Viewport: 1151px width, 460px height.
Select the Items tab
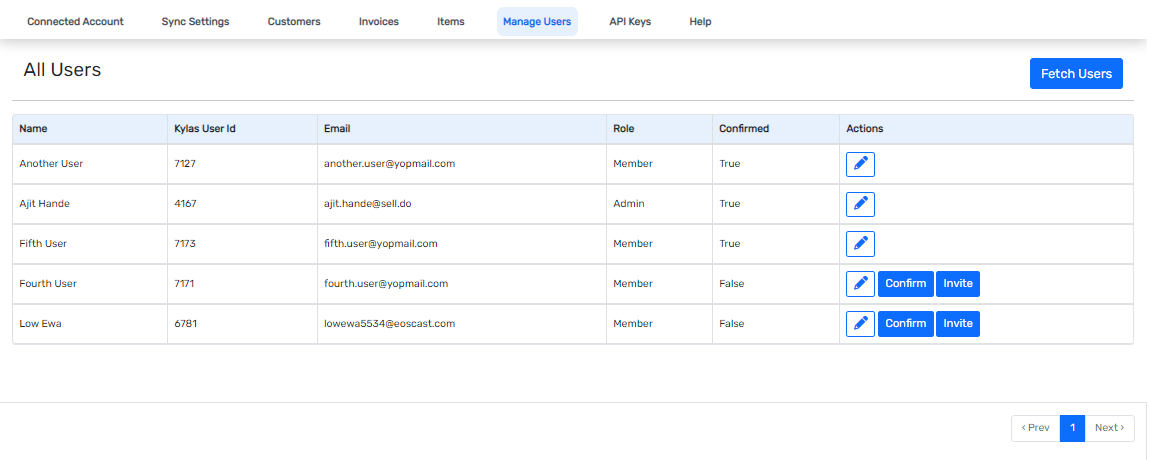point(450,22)
